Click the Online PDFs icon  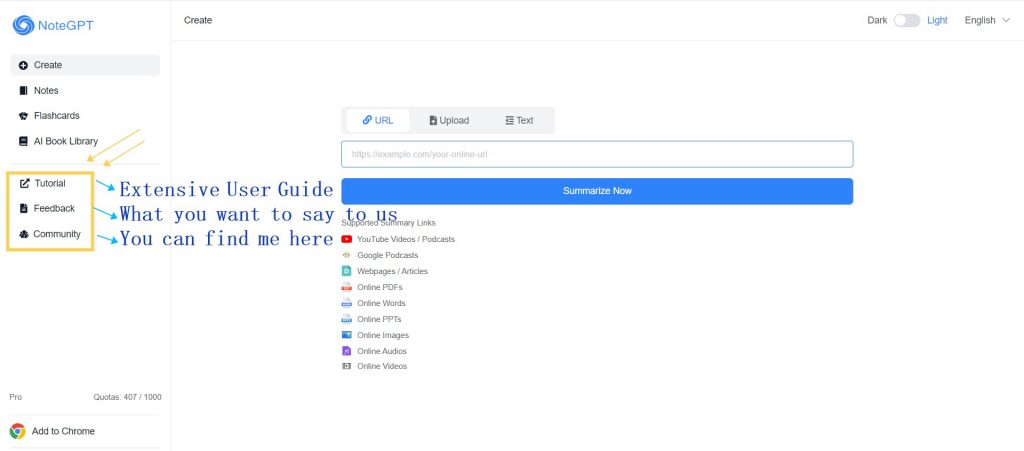click(347, 287)
